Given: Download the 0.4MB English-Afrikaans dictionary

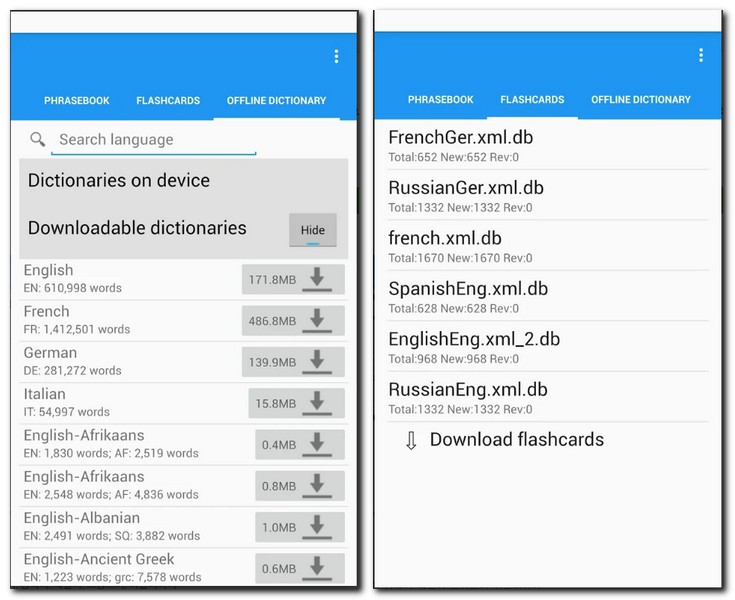Looking at the screenshot, I should [x=299, y=445].
